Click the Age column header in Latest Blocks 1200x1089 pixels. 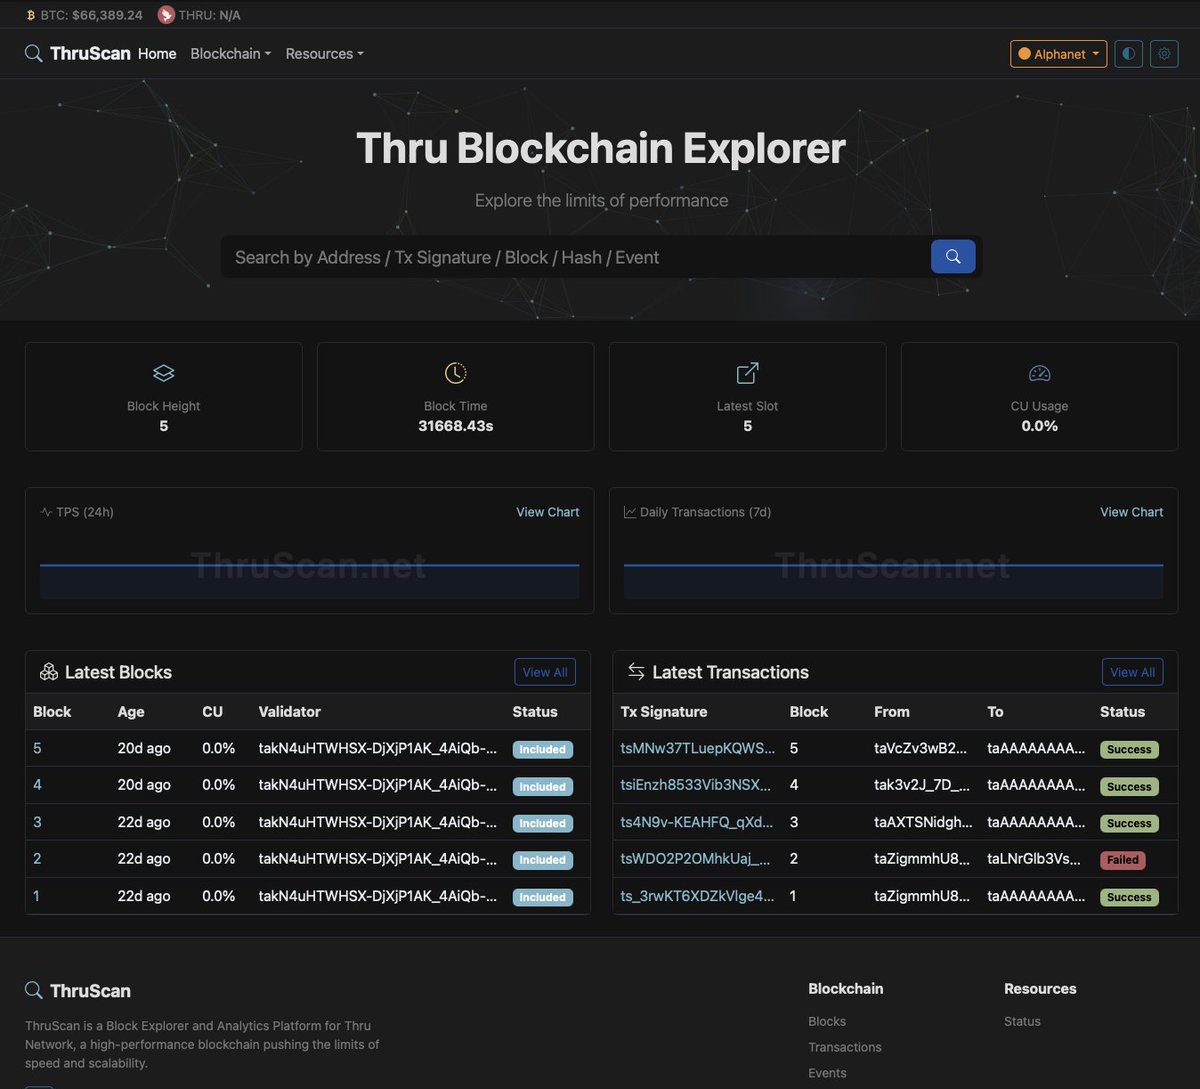(131, 712)
